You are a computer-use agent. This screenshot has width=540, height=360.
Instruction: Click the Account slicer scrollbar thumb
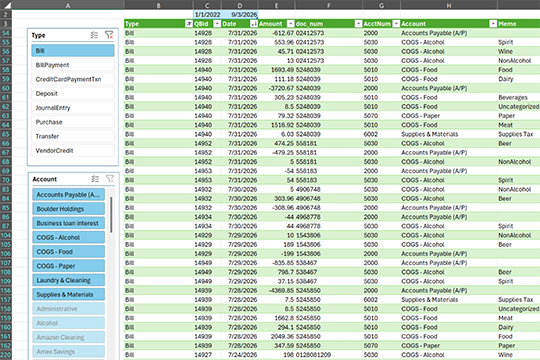coord(111,215)
